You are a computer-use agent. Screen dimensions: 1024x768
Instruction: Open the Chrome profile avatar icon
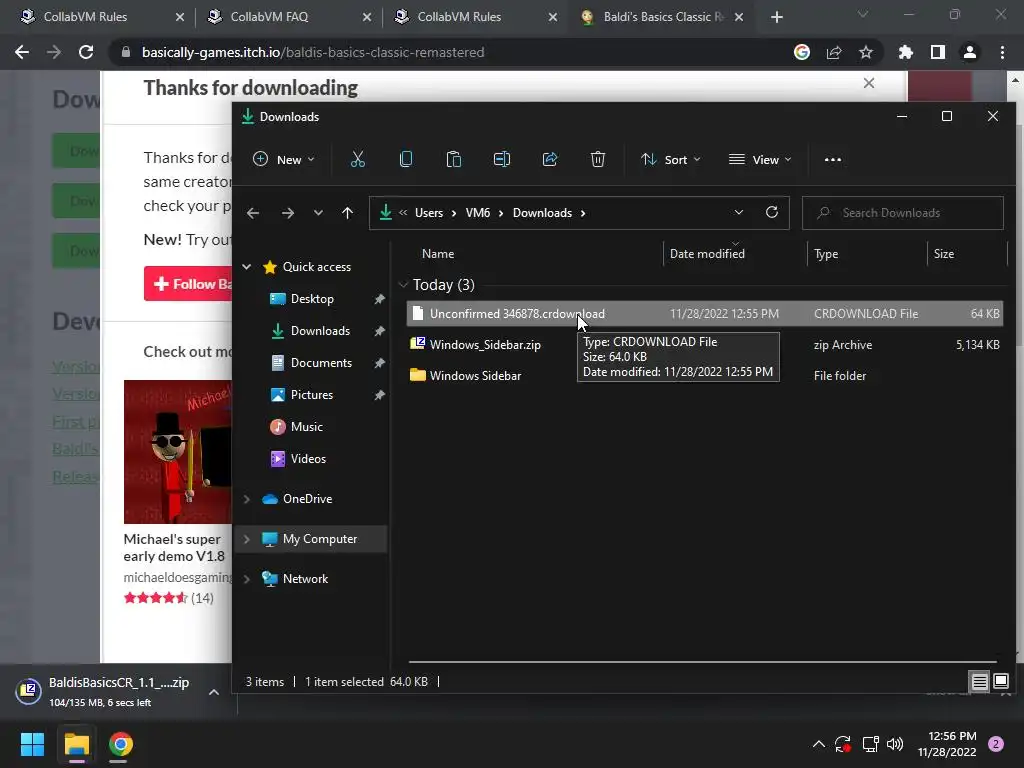point(969,52)
